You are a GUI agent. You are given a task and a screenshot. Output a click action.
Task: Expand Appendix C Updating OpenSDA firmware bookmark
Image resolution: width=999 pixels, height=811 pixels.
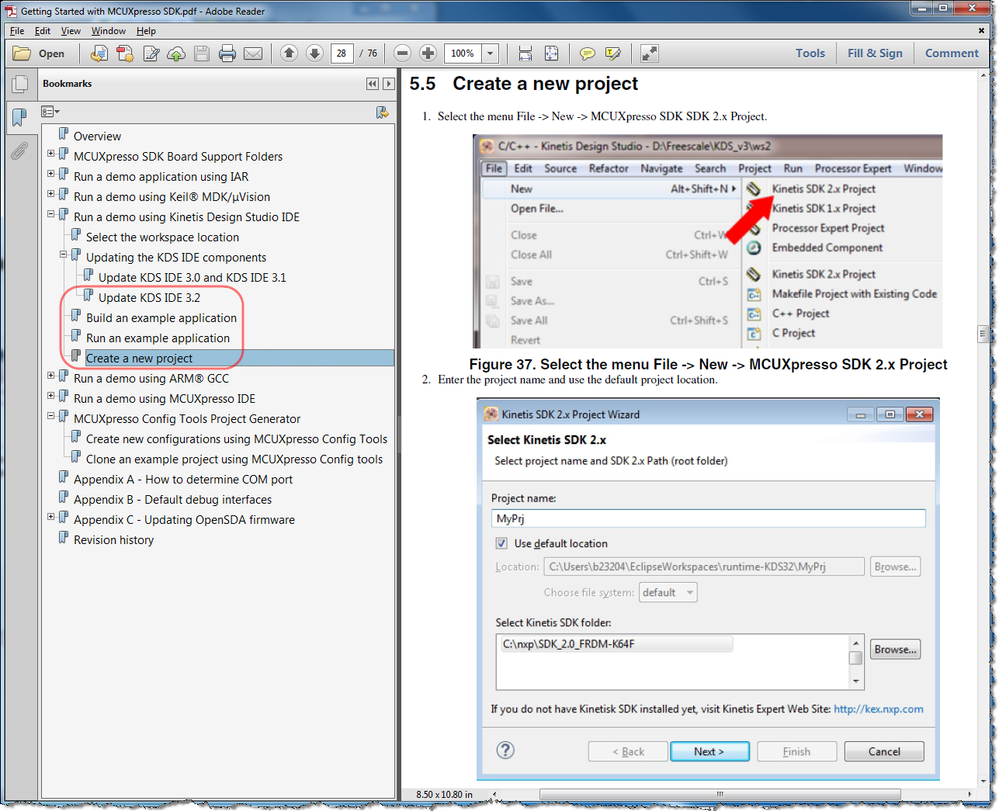[51, 517]
